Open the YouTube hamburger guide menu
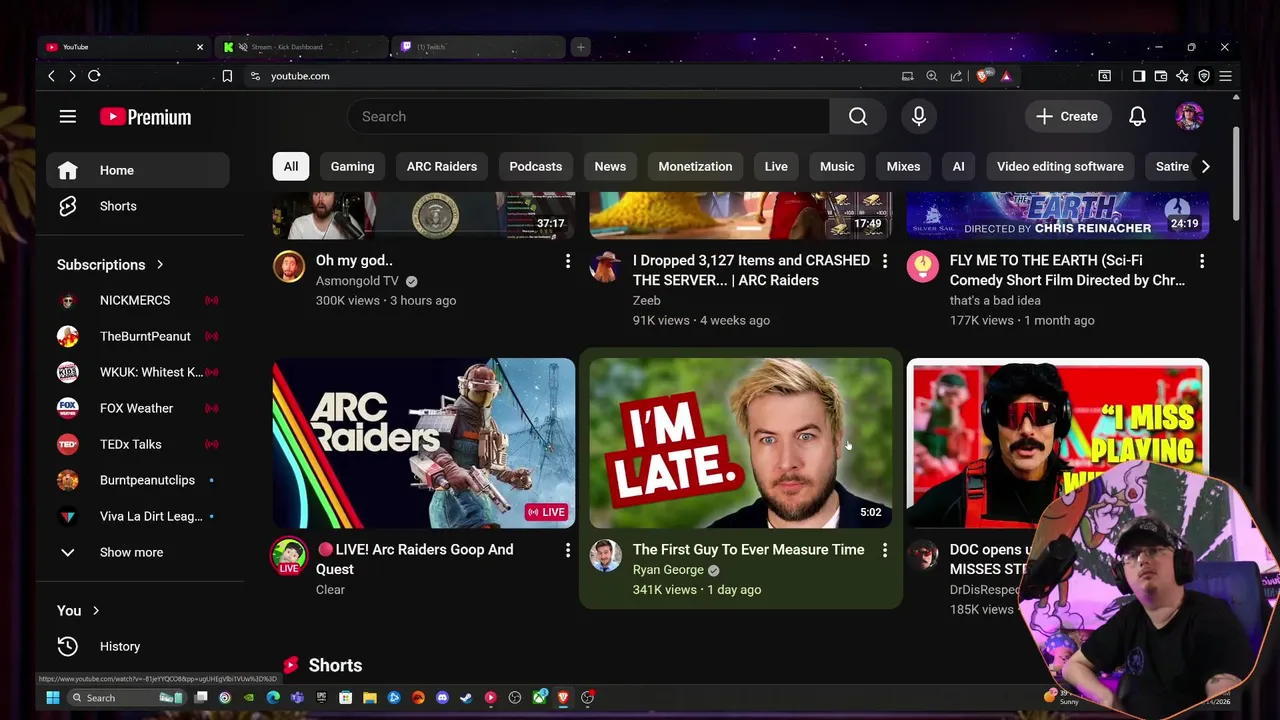The height and width of the screenshot is (720, 1280). (x=67, y=117)
